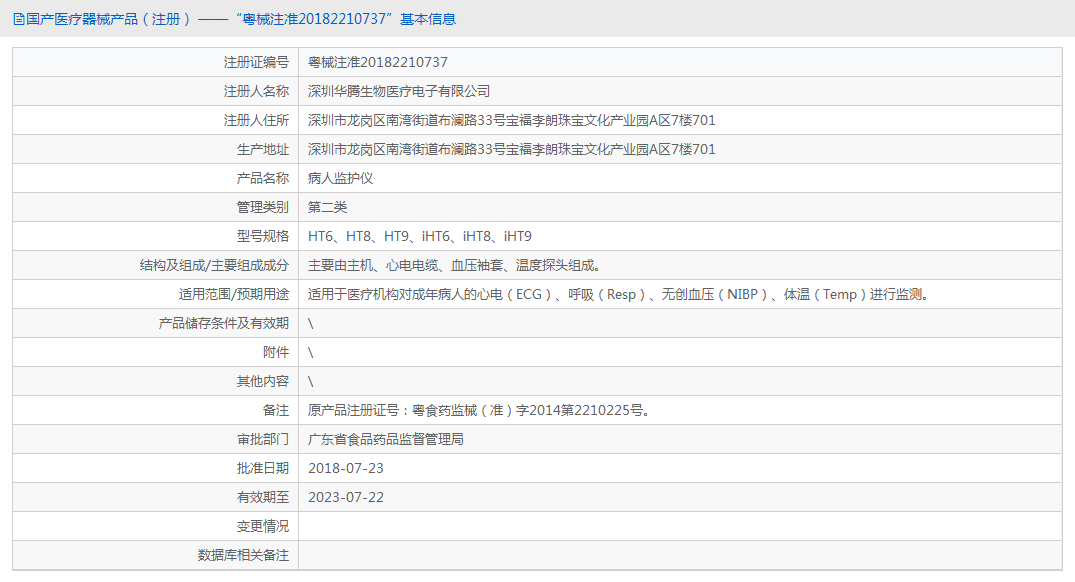Click the 数据库相关备注 label
The image size is (1075, 582).
(243, 555)
